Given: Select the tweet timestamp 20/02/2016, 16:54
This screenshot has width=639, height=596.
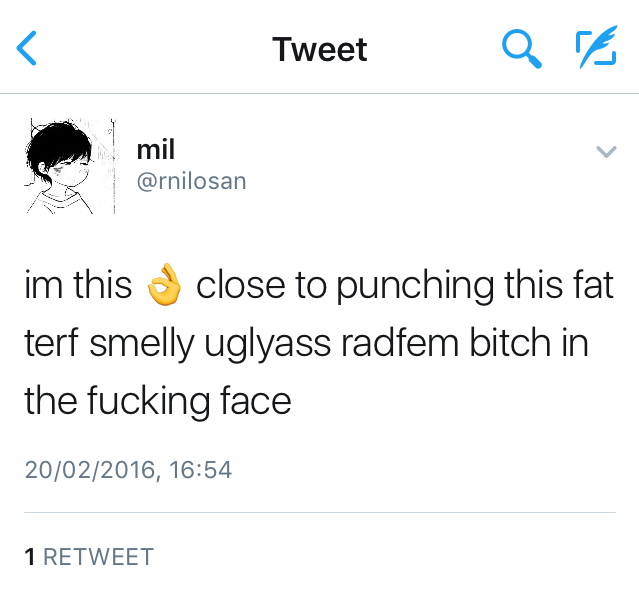Looking at the screenshot, I should (x=128, y=470).
